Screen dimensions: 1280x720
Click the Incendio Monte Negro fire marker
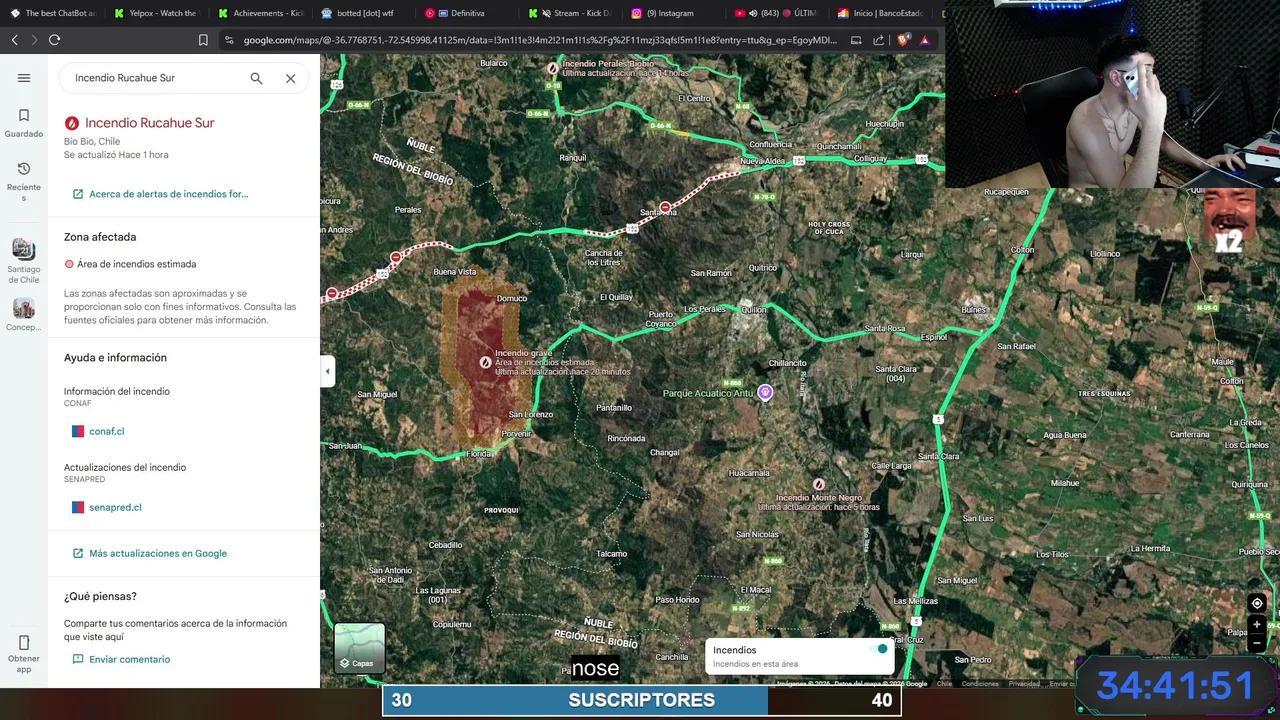[818, 485]
